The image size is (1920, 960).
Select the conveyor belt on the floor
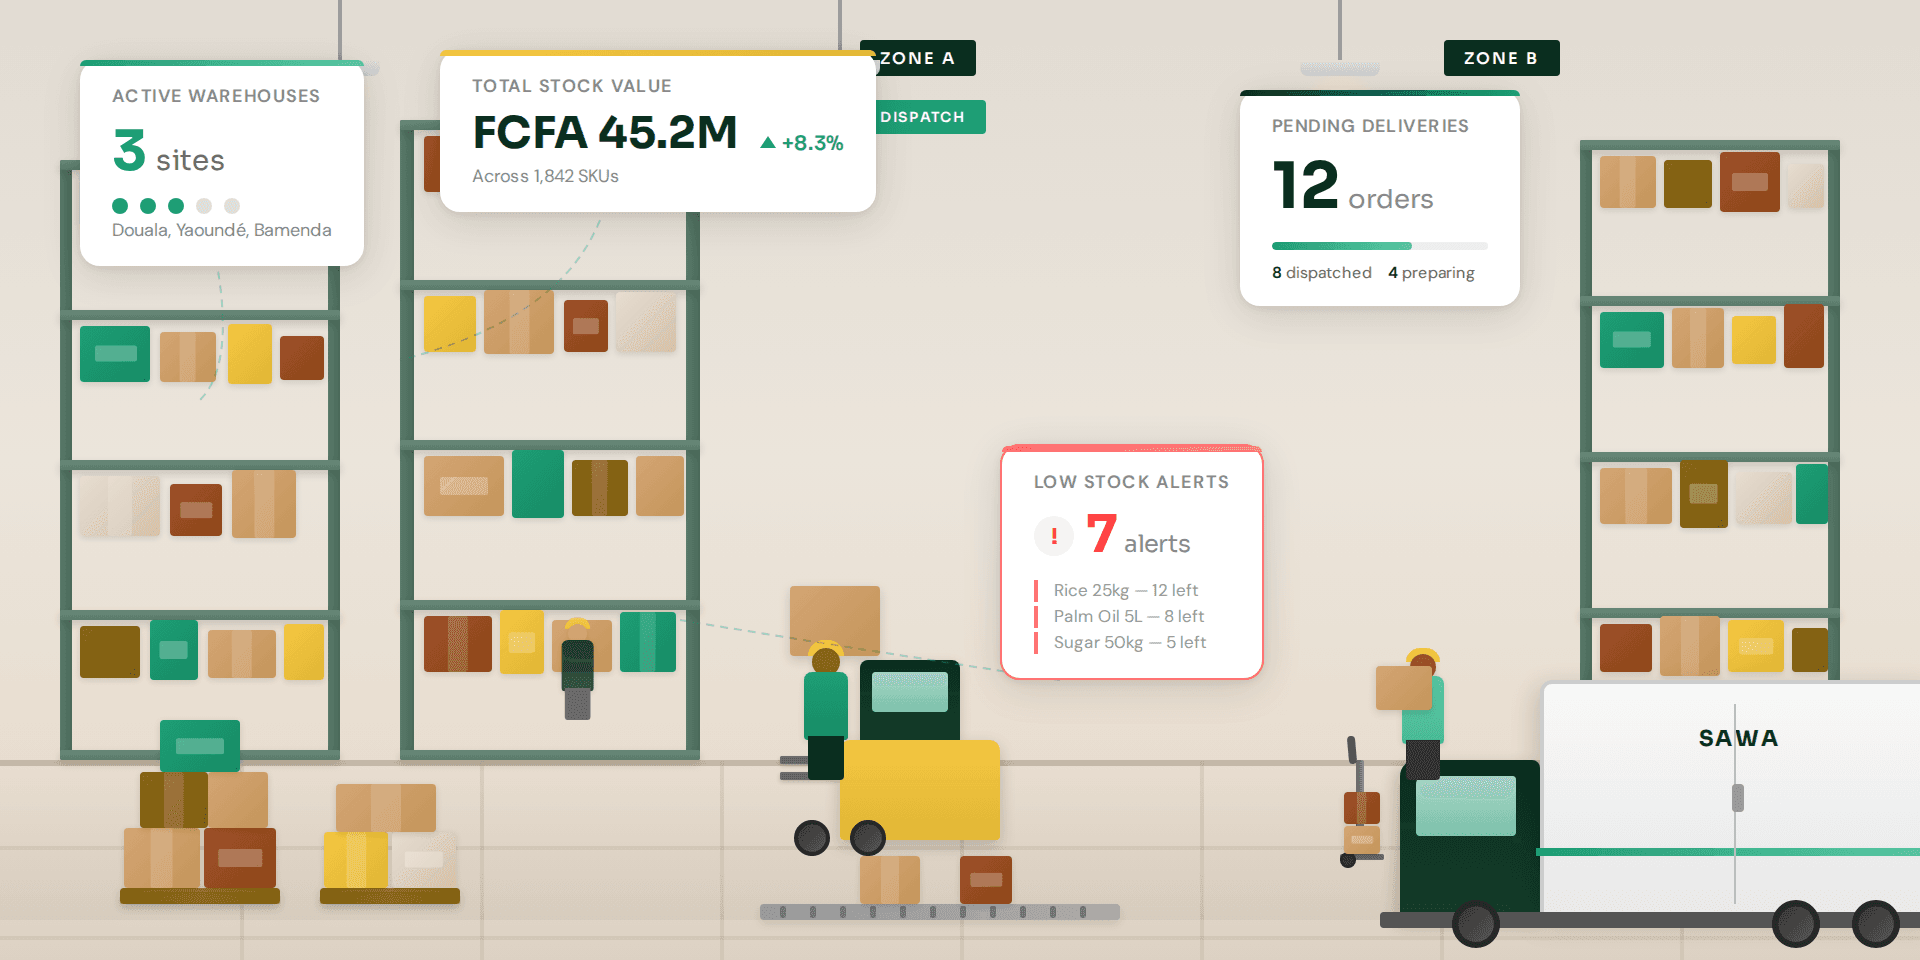pyautogui.click(x=938, y=911)
